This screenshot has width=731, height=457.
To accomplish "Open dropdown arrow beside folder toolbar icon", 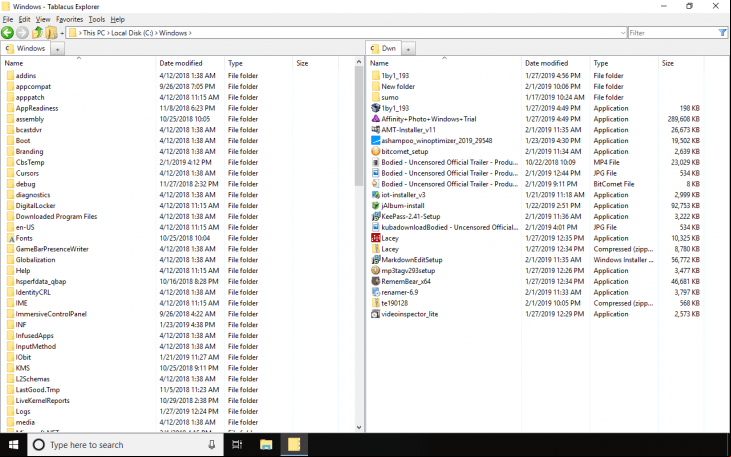I will coord(62,33).
